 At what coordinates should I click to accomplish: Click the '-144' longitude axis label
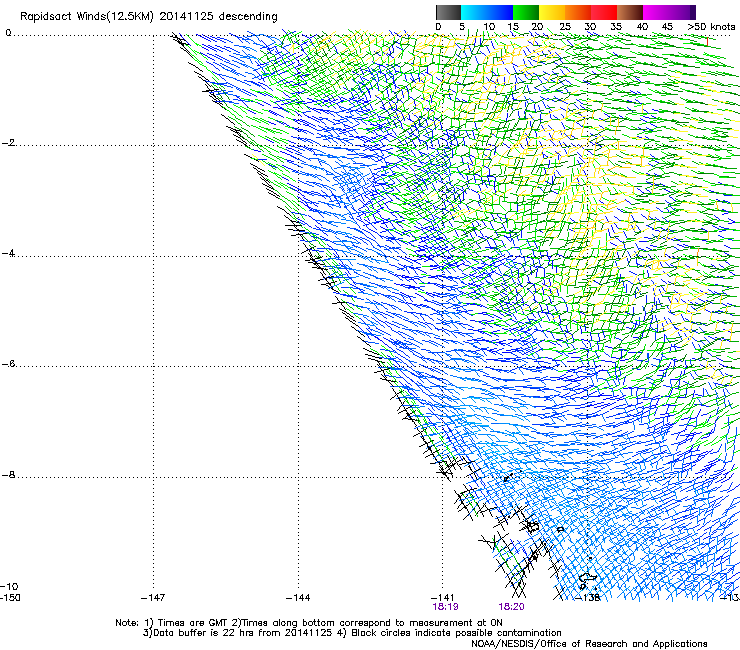(298, 598)
